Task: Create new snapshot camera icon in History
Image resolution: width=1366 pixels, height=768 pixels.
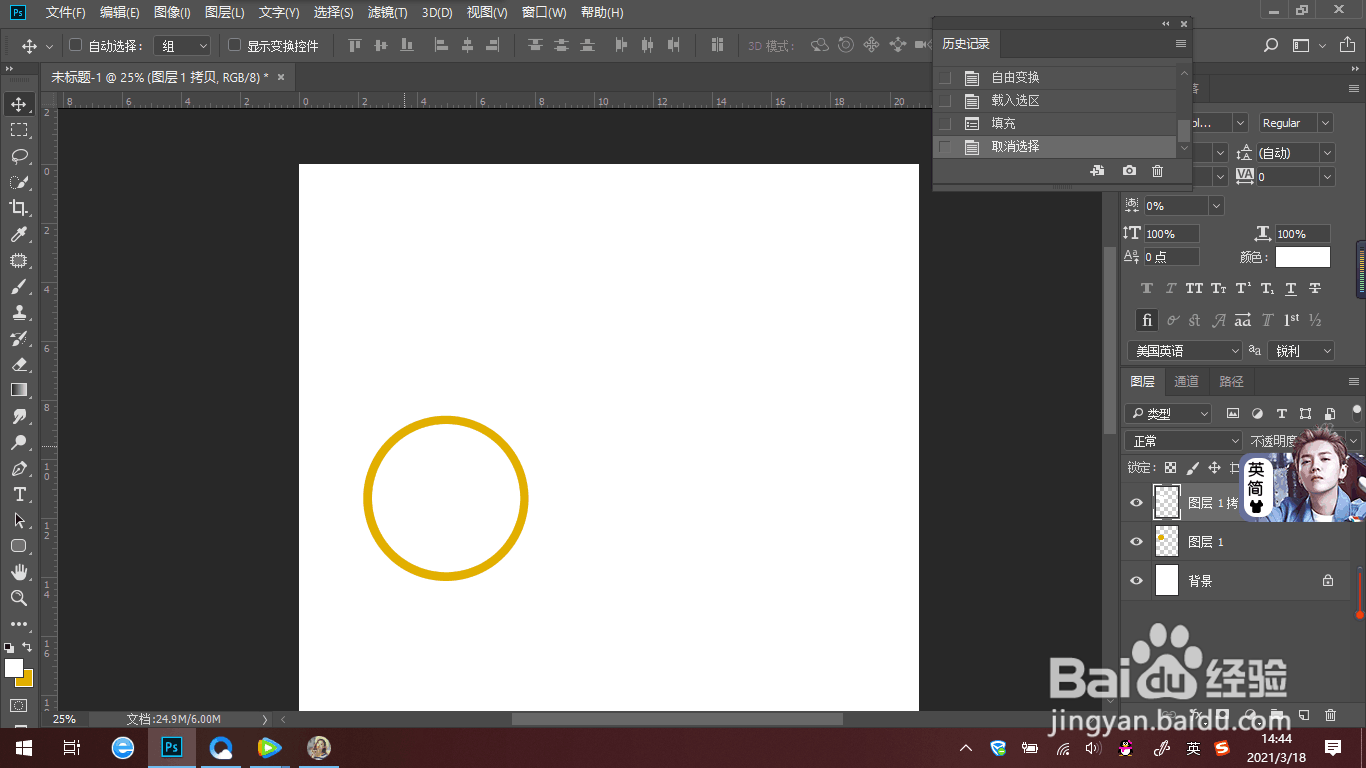Action: [x=1129, y=171]
